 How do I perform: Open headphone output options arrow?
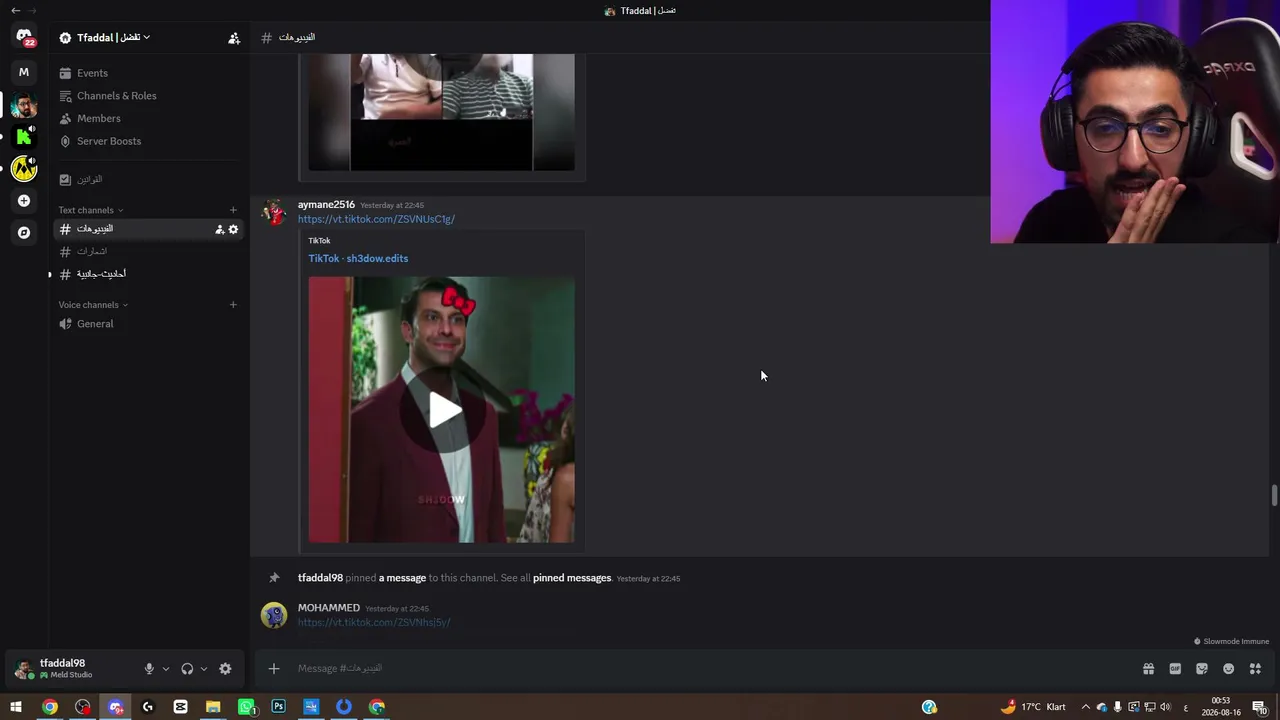(x=204, y=669)
